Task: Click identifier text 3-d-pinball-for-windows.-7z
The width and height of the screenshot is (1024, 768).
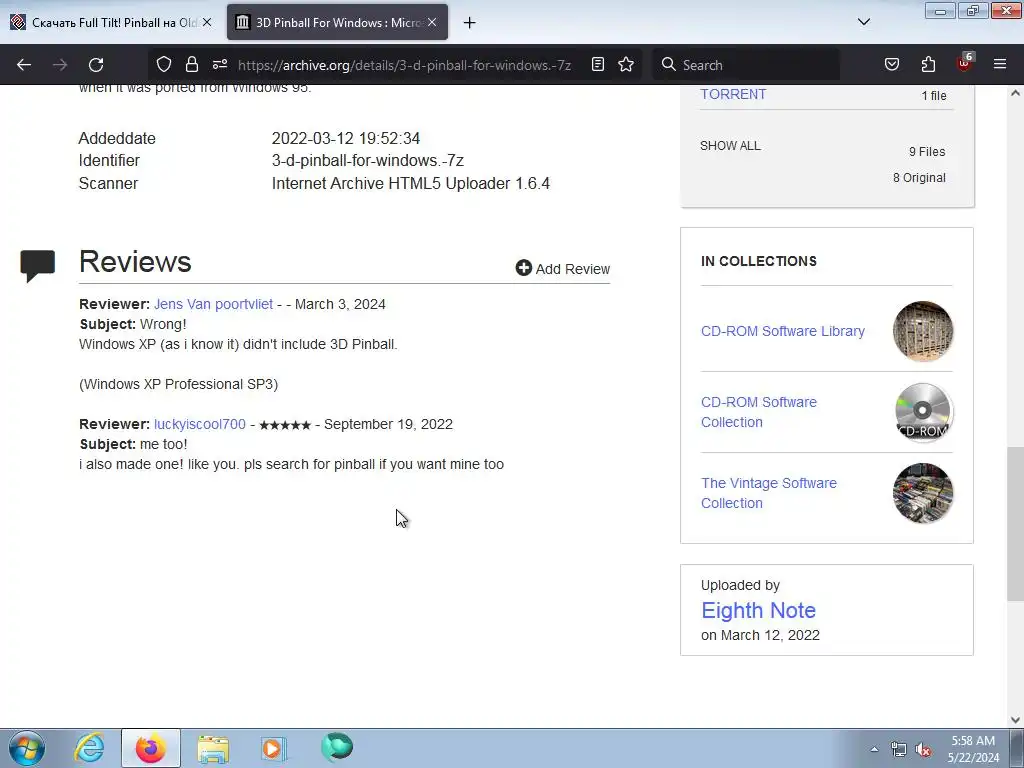Action: click(x=368, y=161)
